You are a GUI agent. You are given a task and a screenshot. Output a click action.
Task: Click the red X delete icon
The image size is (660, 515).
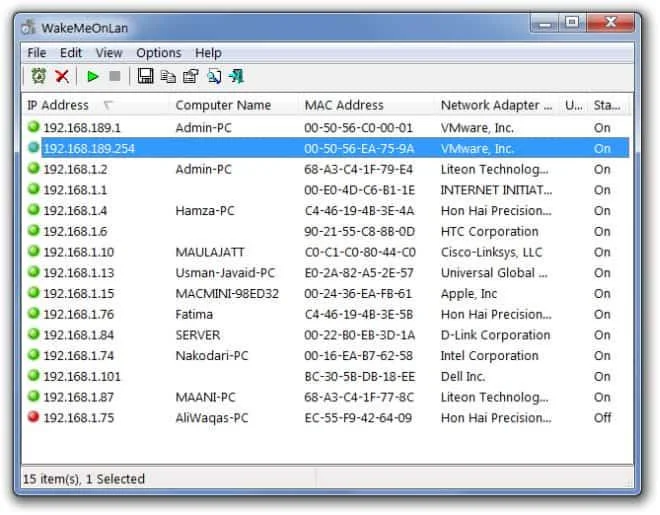coord(62,76)
